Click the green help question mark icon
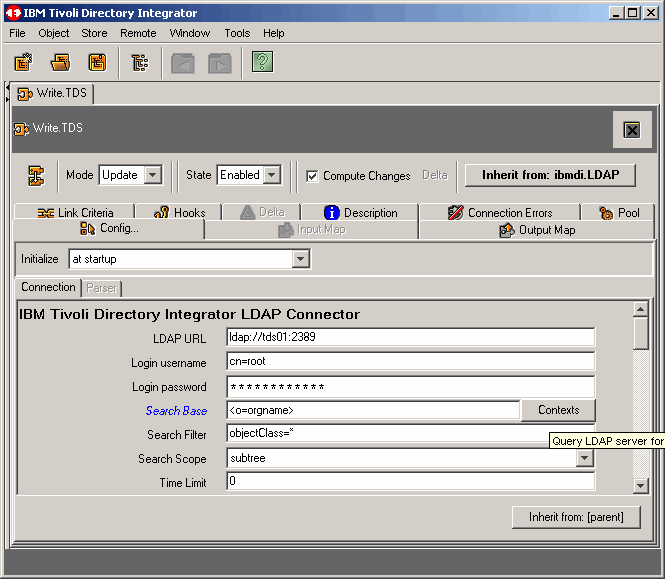This screenshot has width=665, height=579. [x=262, y=63]
